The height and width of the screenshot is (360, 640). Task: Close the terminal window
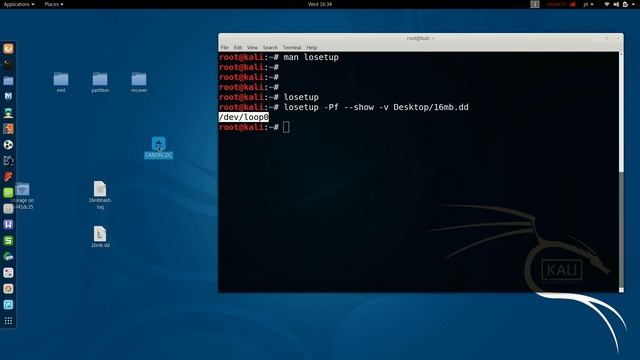click(x=618, y=38)
